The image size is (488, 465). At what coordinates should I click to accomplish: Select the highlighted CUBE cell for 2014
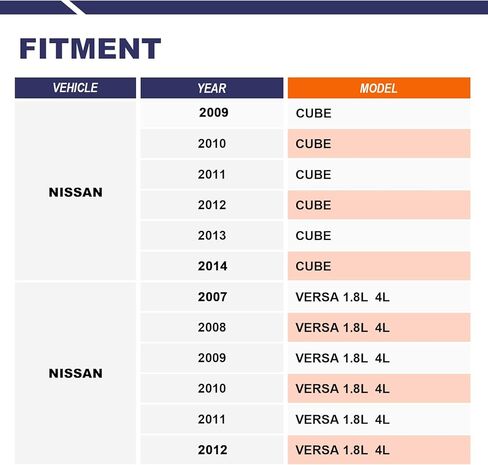point(379,266)
